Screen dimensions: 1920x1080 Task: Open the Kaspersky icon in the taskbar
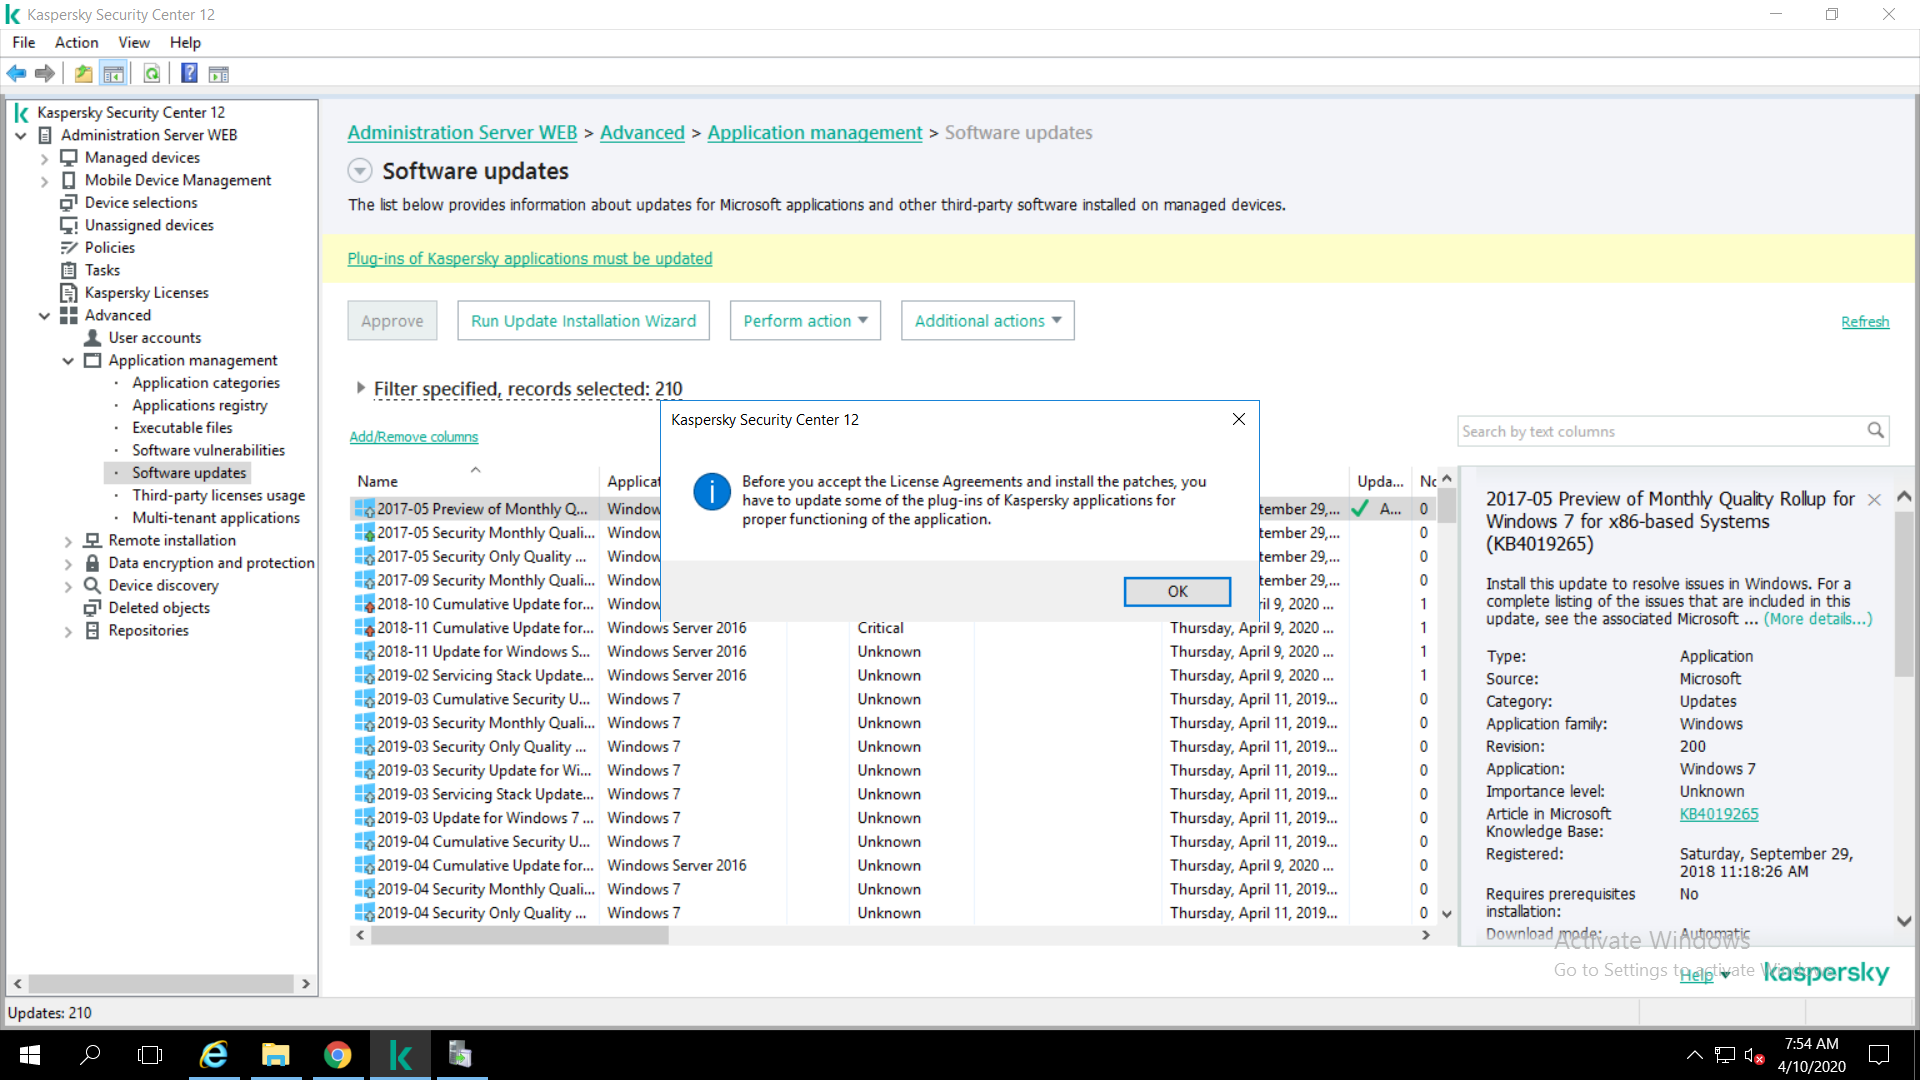400,1055
